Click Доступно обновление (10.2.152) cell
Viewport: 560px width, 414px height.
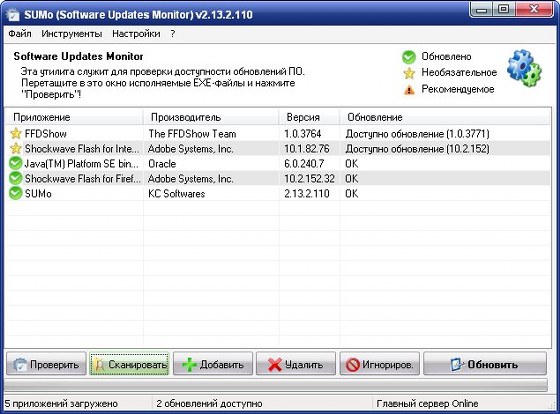point(417,149)
